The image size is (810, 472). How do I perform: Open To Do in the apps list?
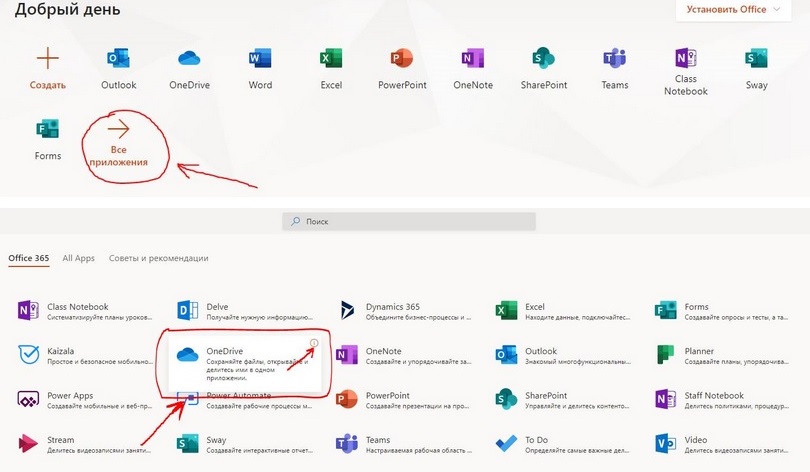click(563, 444)
